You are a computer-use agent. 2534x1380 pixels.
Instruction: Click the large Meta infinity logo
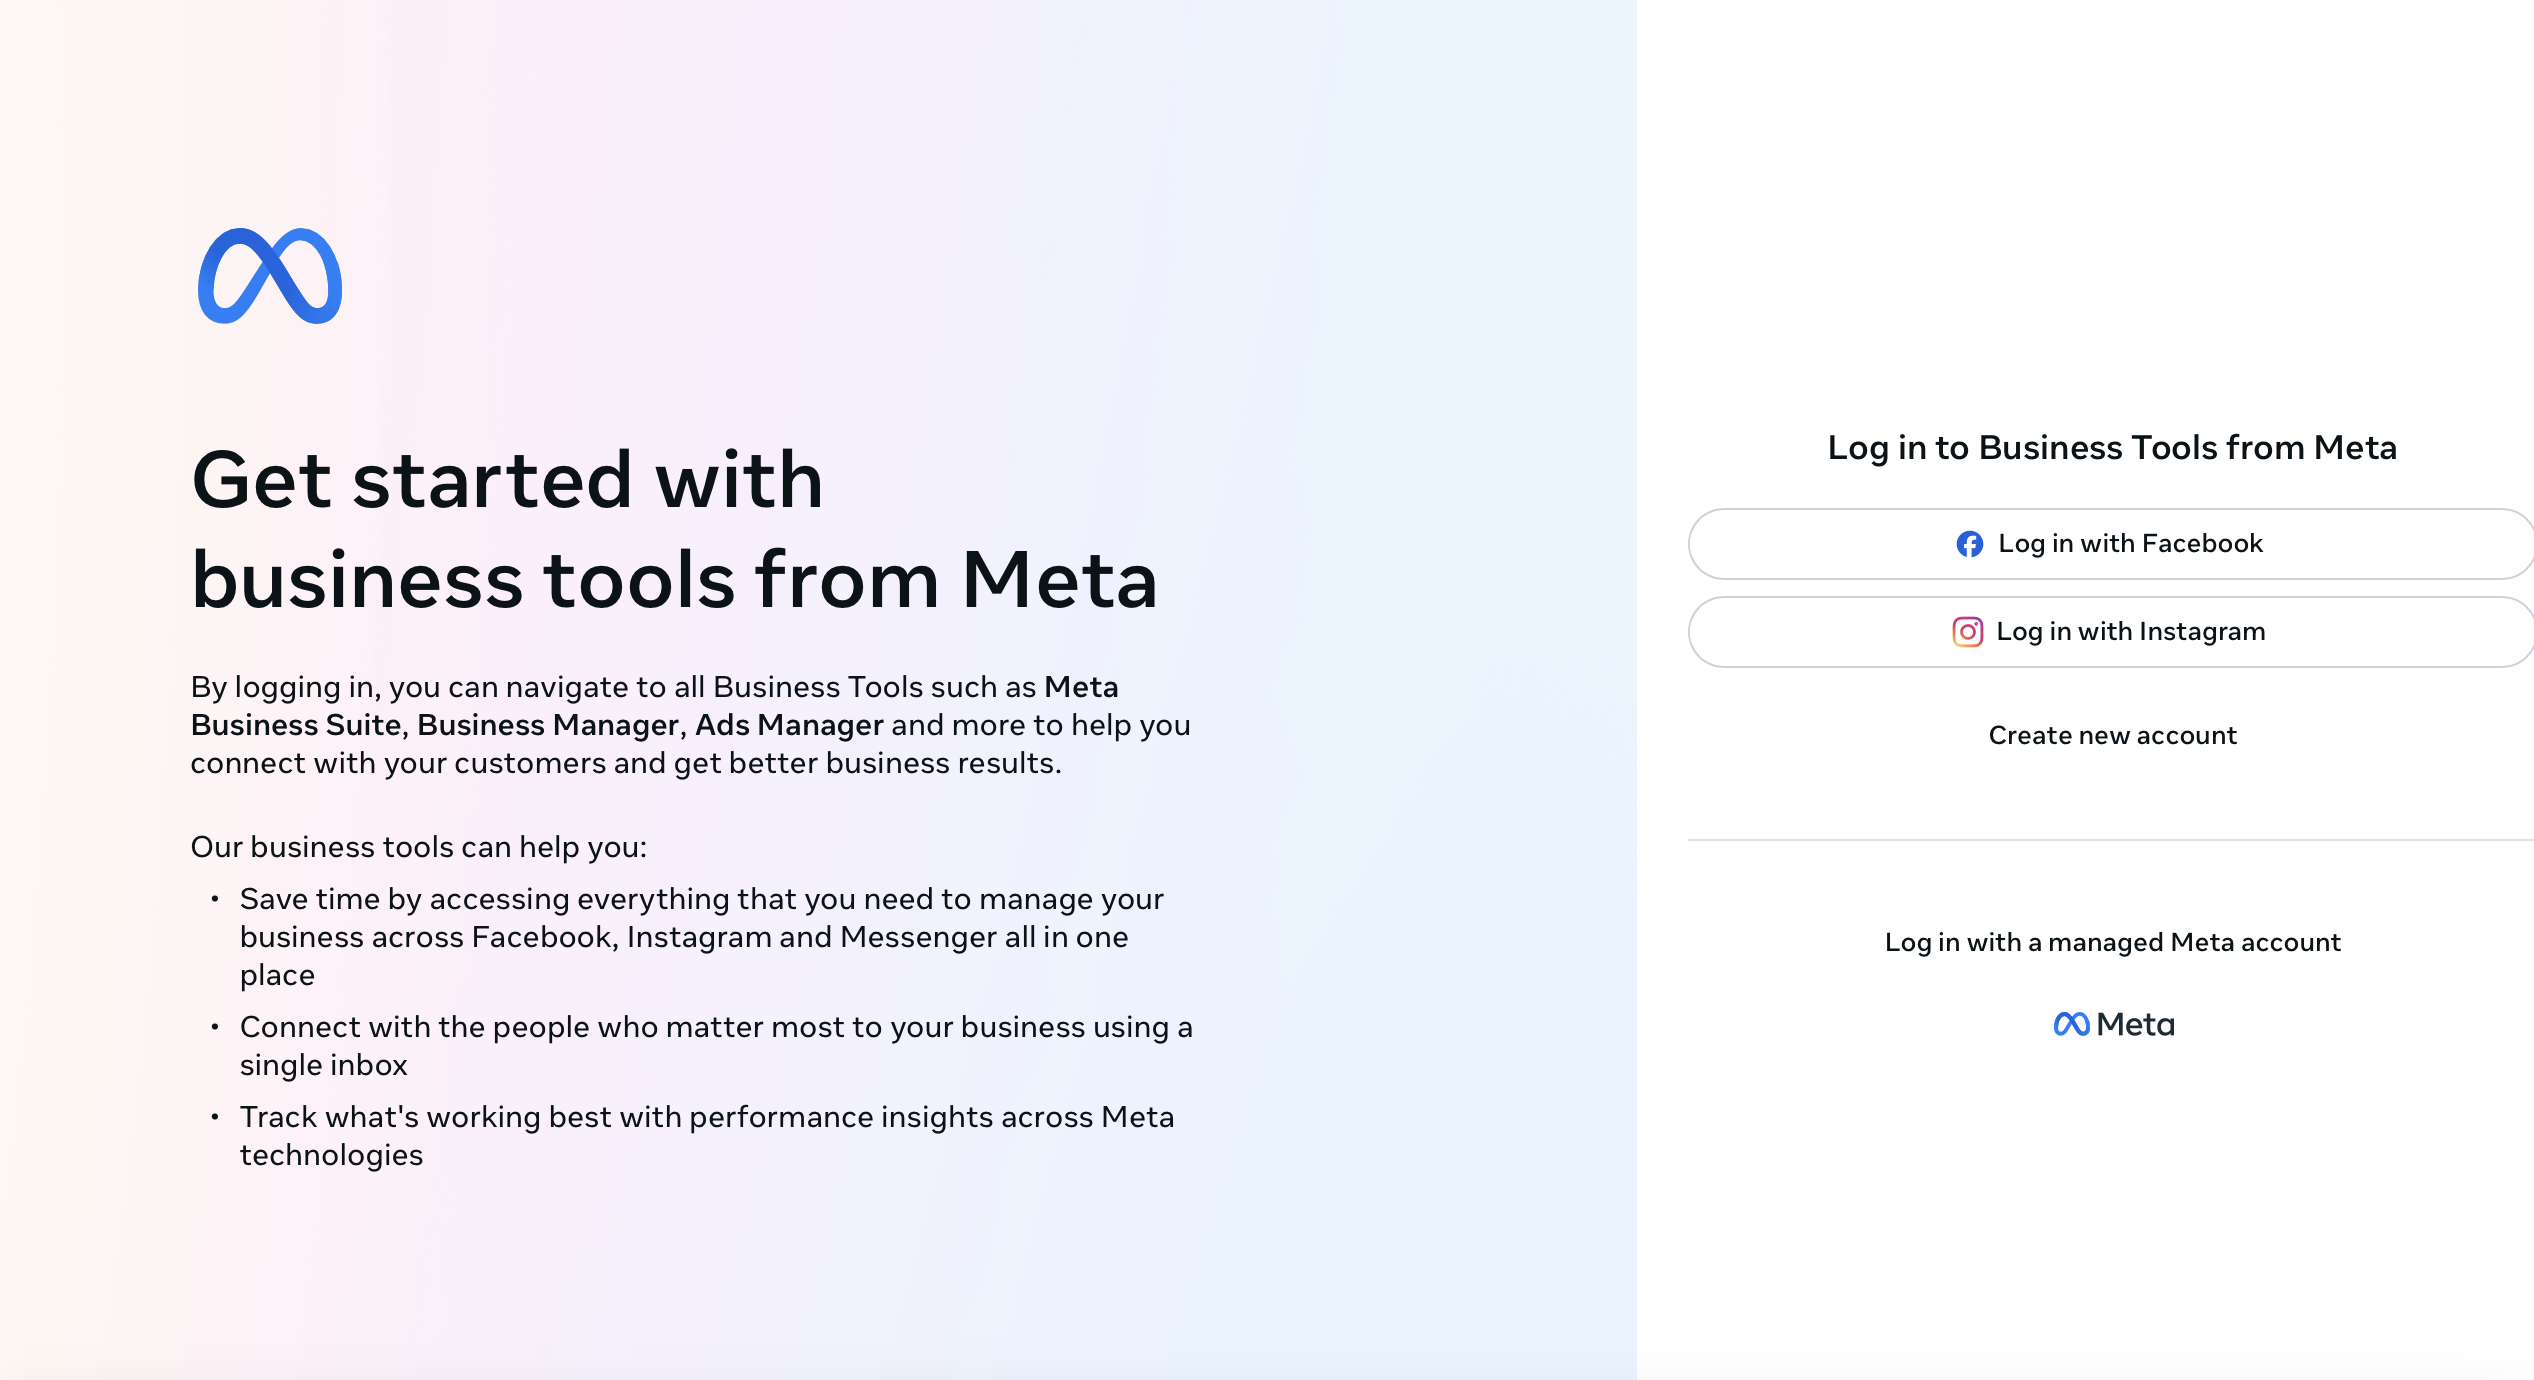coord(270,276)
